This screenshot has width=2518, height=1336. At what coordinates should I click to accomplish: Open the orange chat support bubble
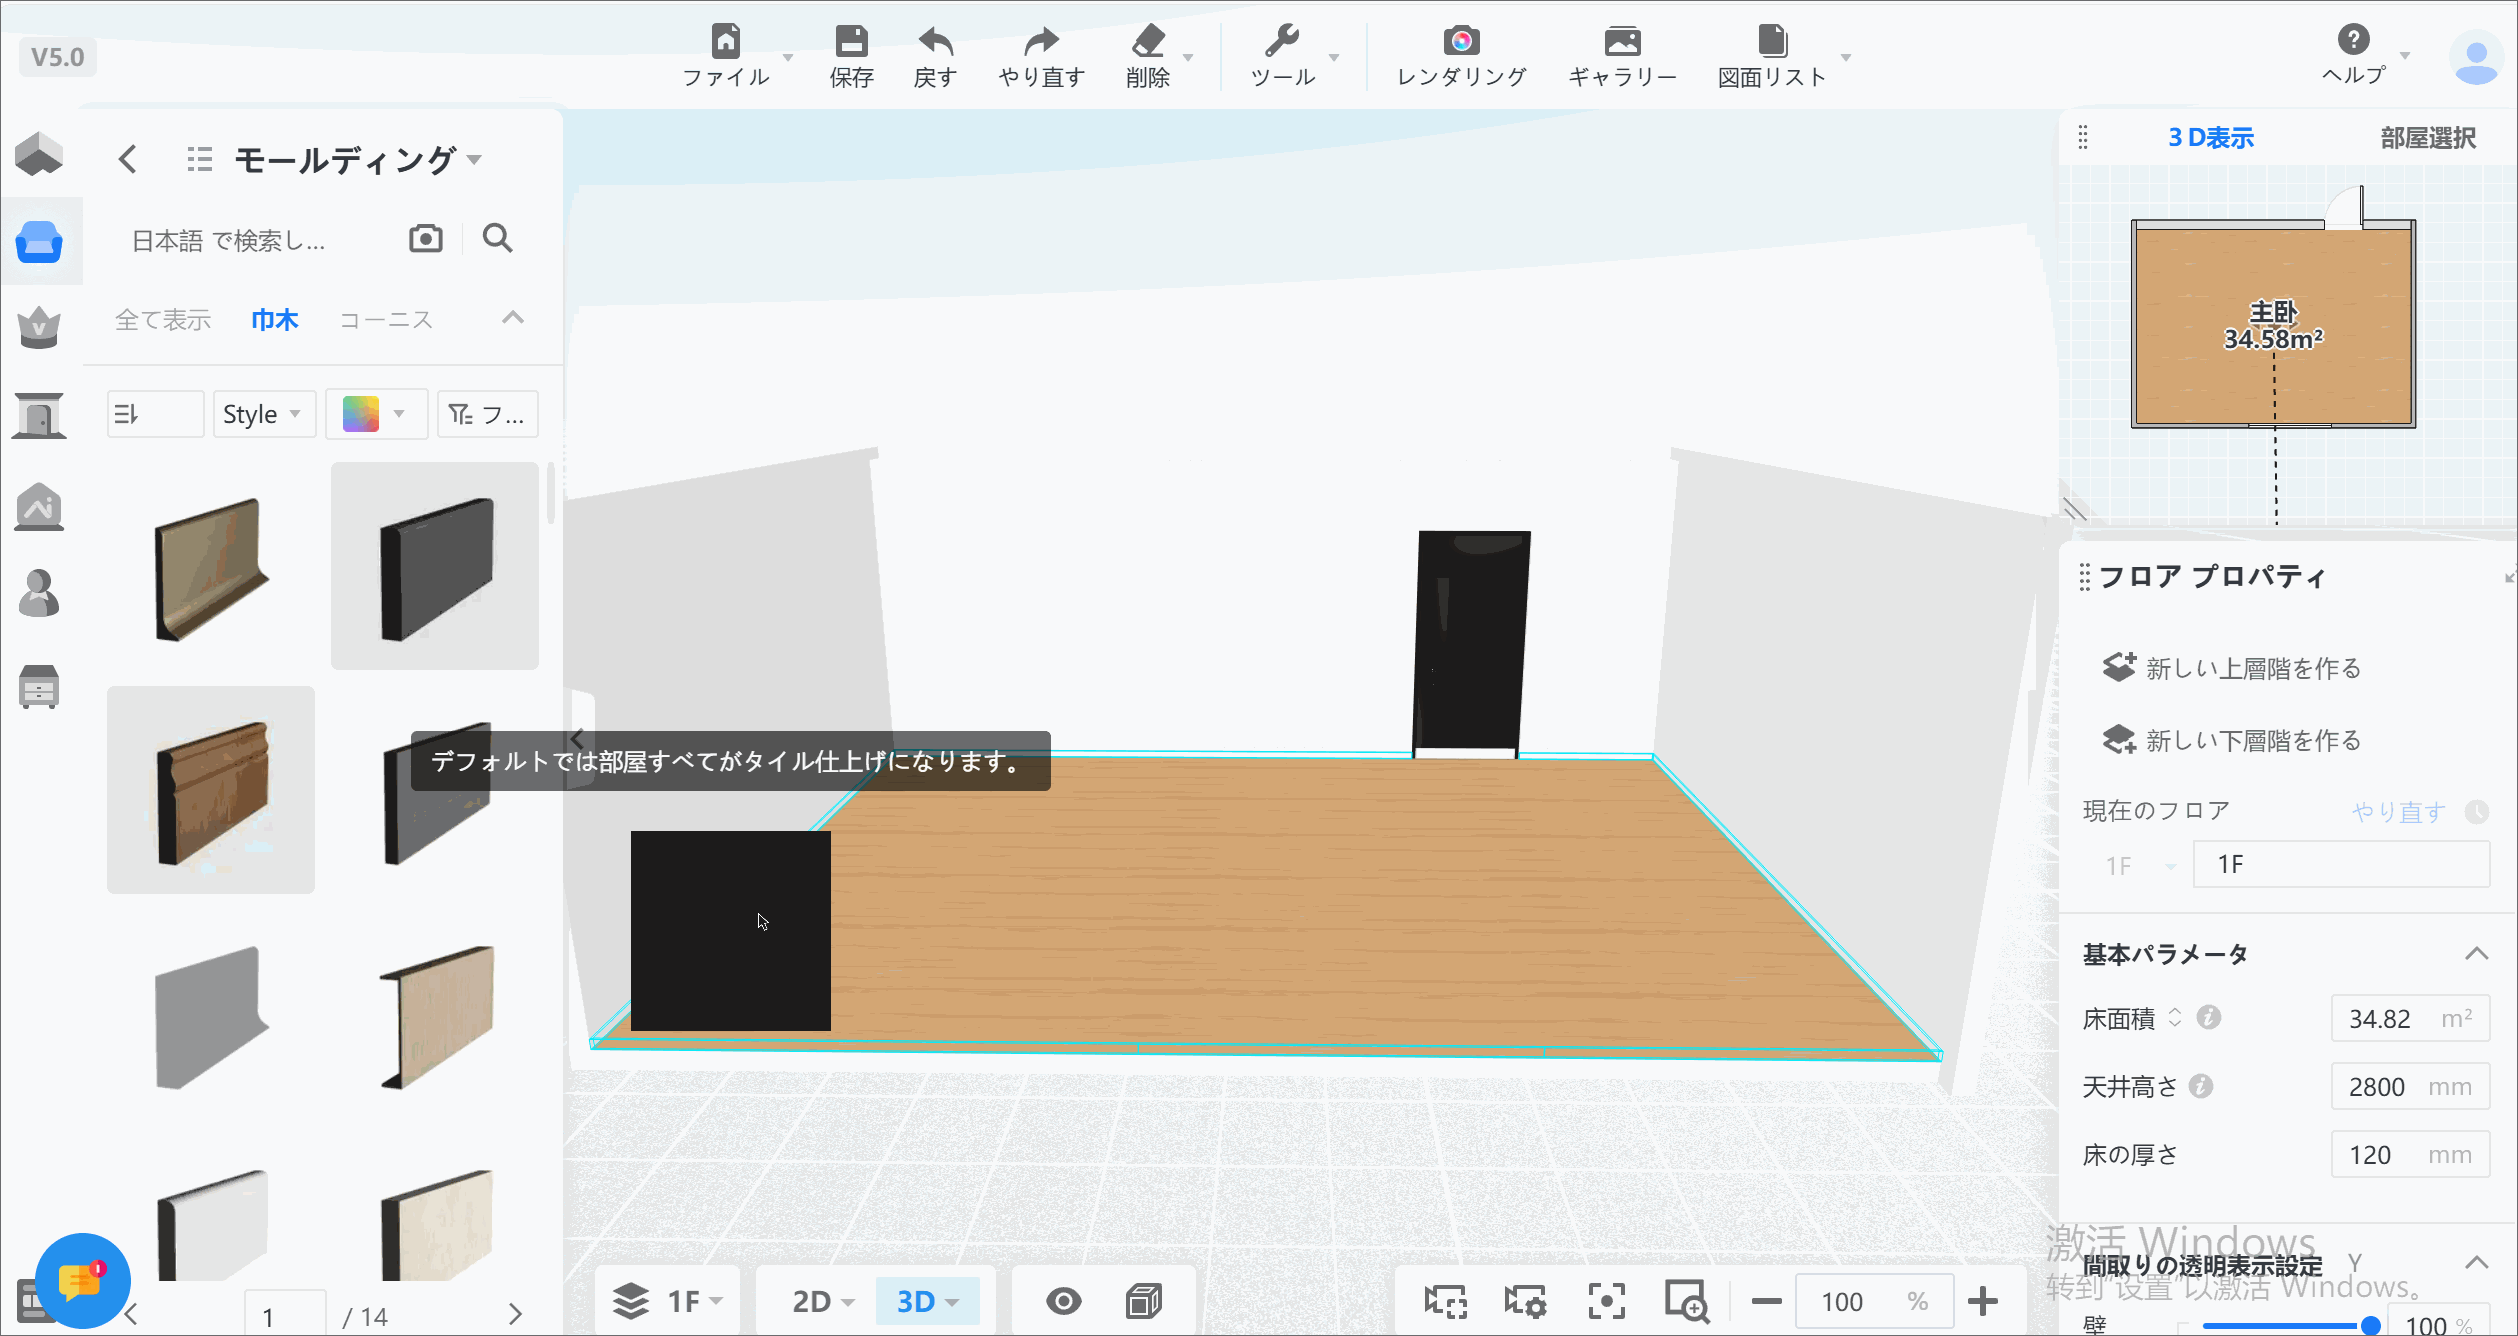tap(82, 1281)
